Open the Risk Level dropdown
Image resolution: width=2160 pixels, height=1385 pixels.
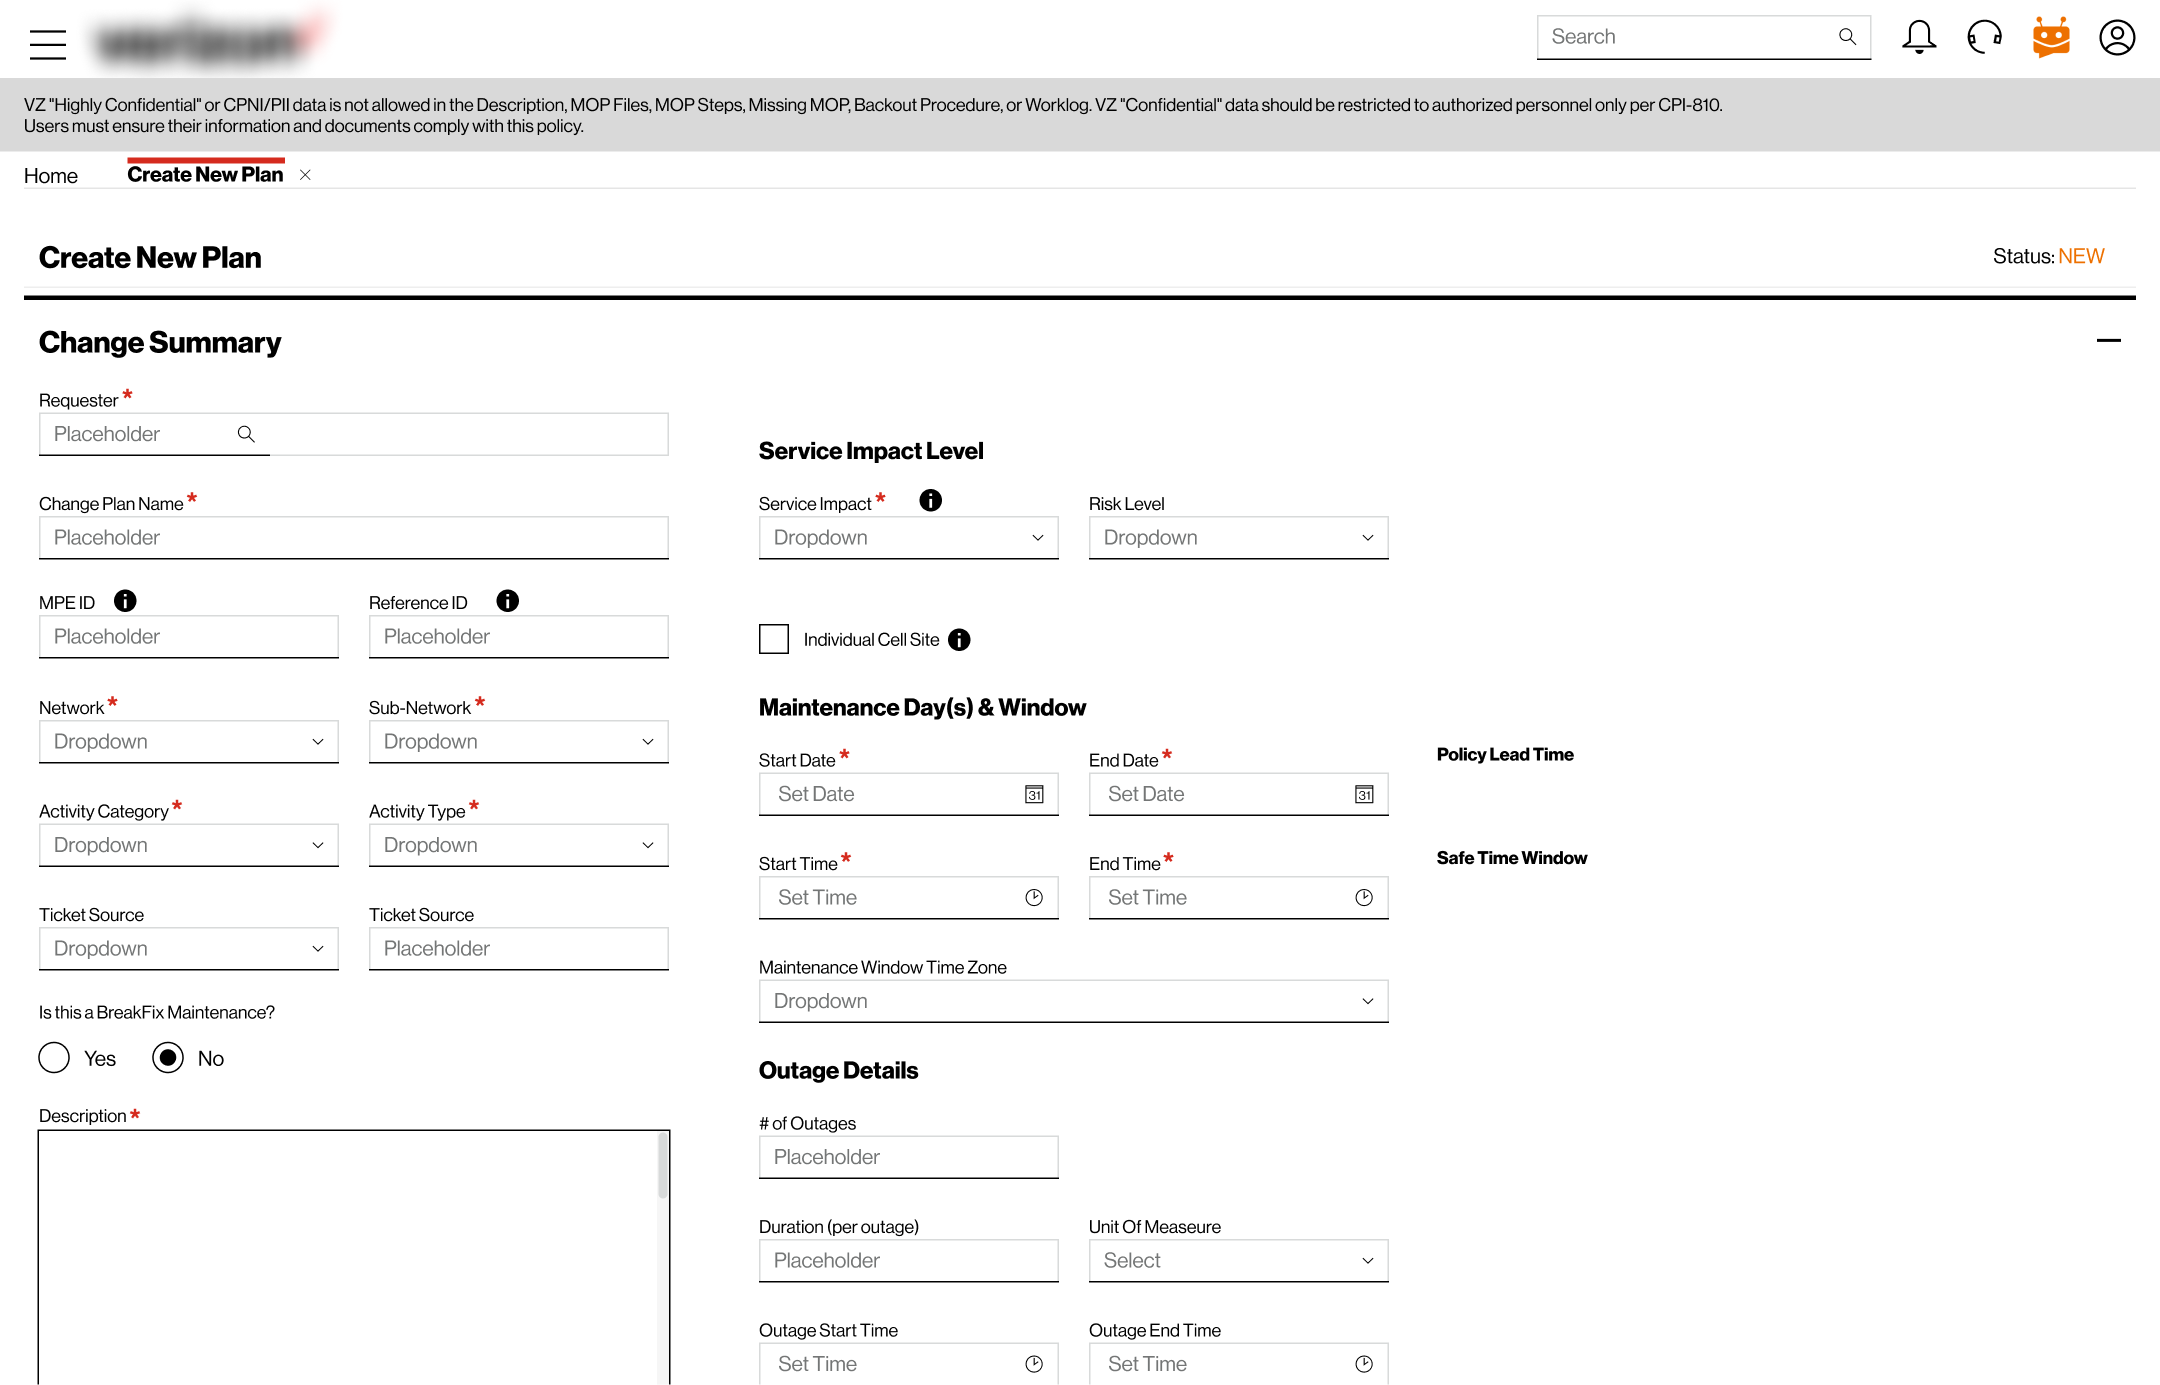tap(1239, 538)
